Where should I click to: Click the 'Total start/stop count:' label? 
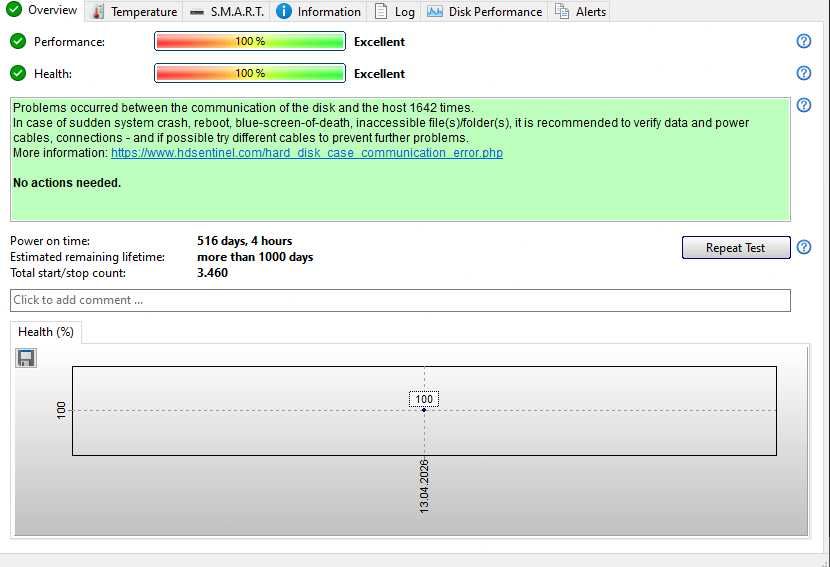tap(68, 273)
